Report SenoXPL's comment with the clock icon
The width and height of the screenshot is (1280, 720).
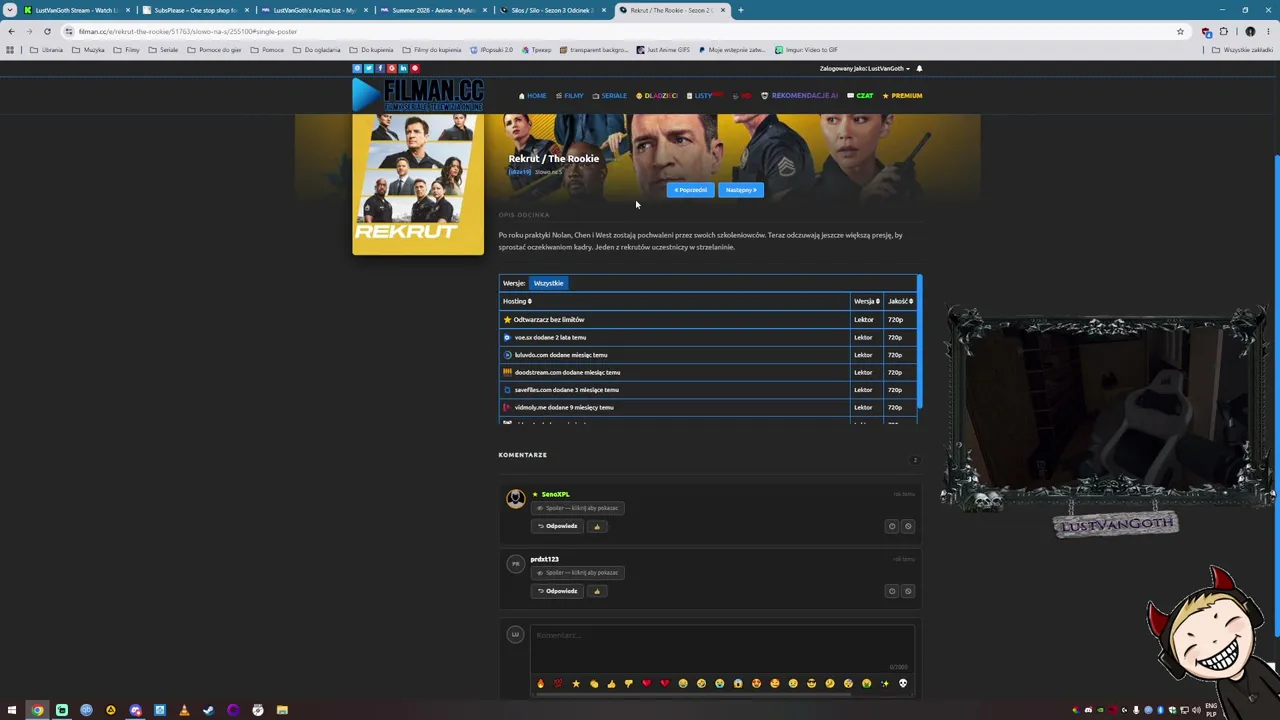coord(892,526)
